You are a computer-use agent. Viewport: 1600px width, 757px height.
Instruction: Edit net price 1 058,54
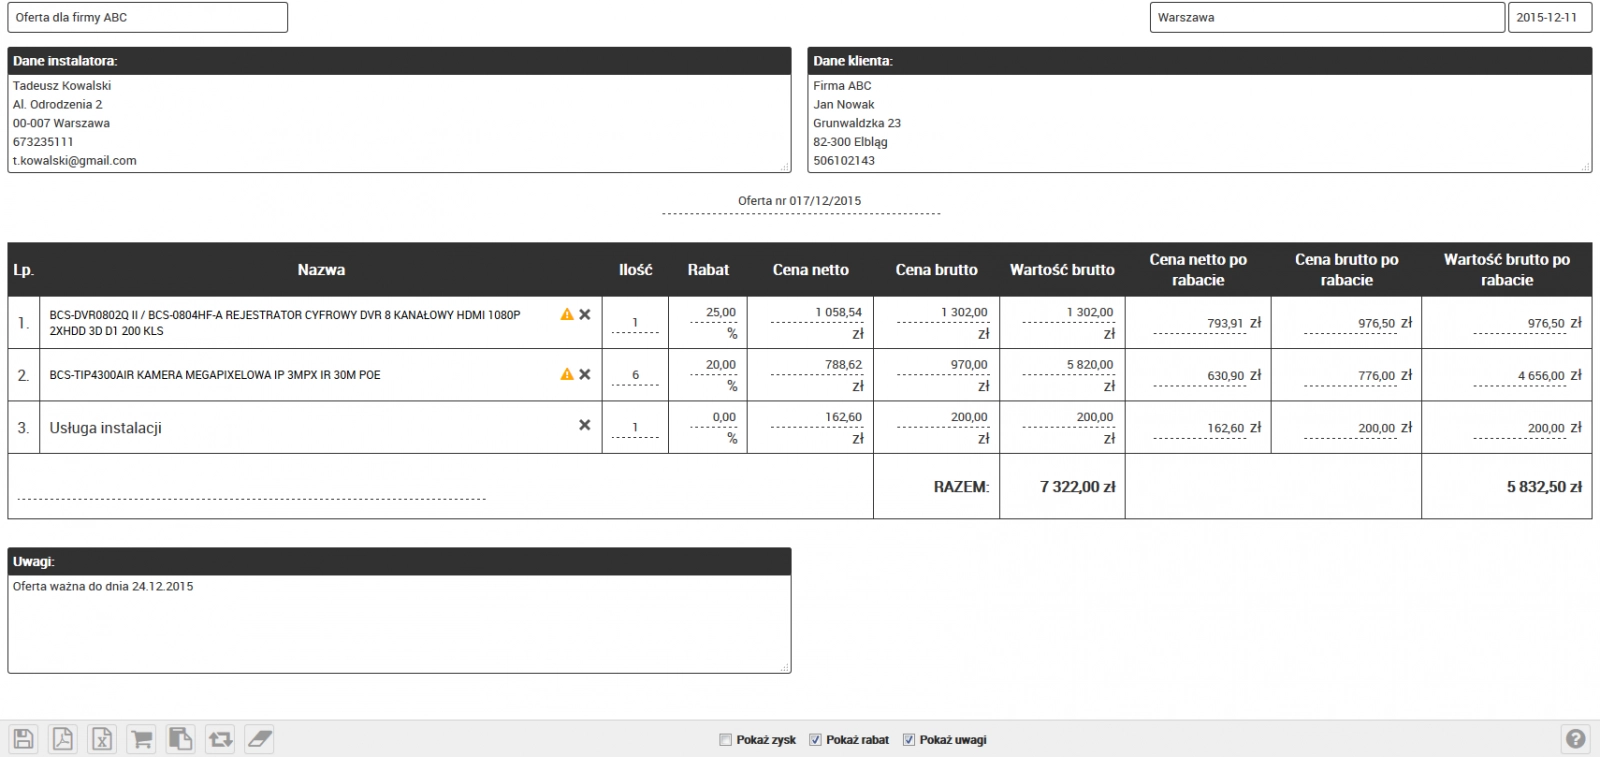817,312
